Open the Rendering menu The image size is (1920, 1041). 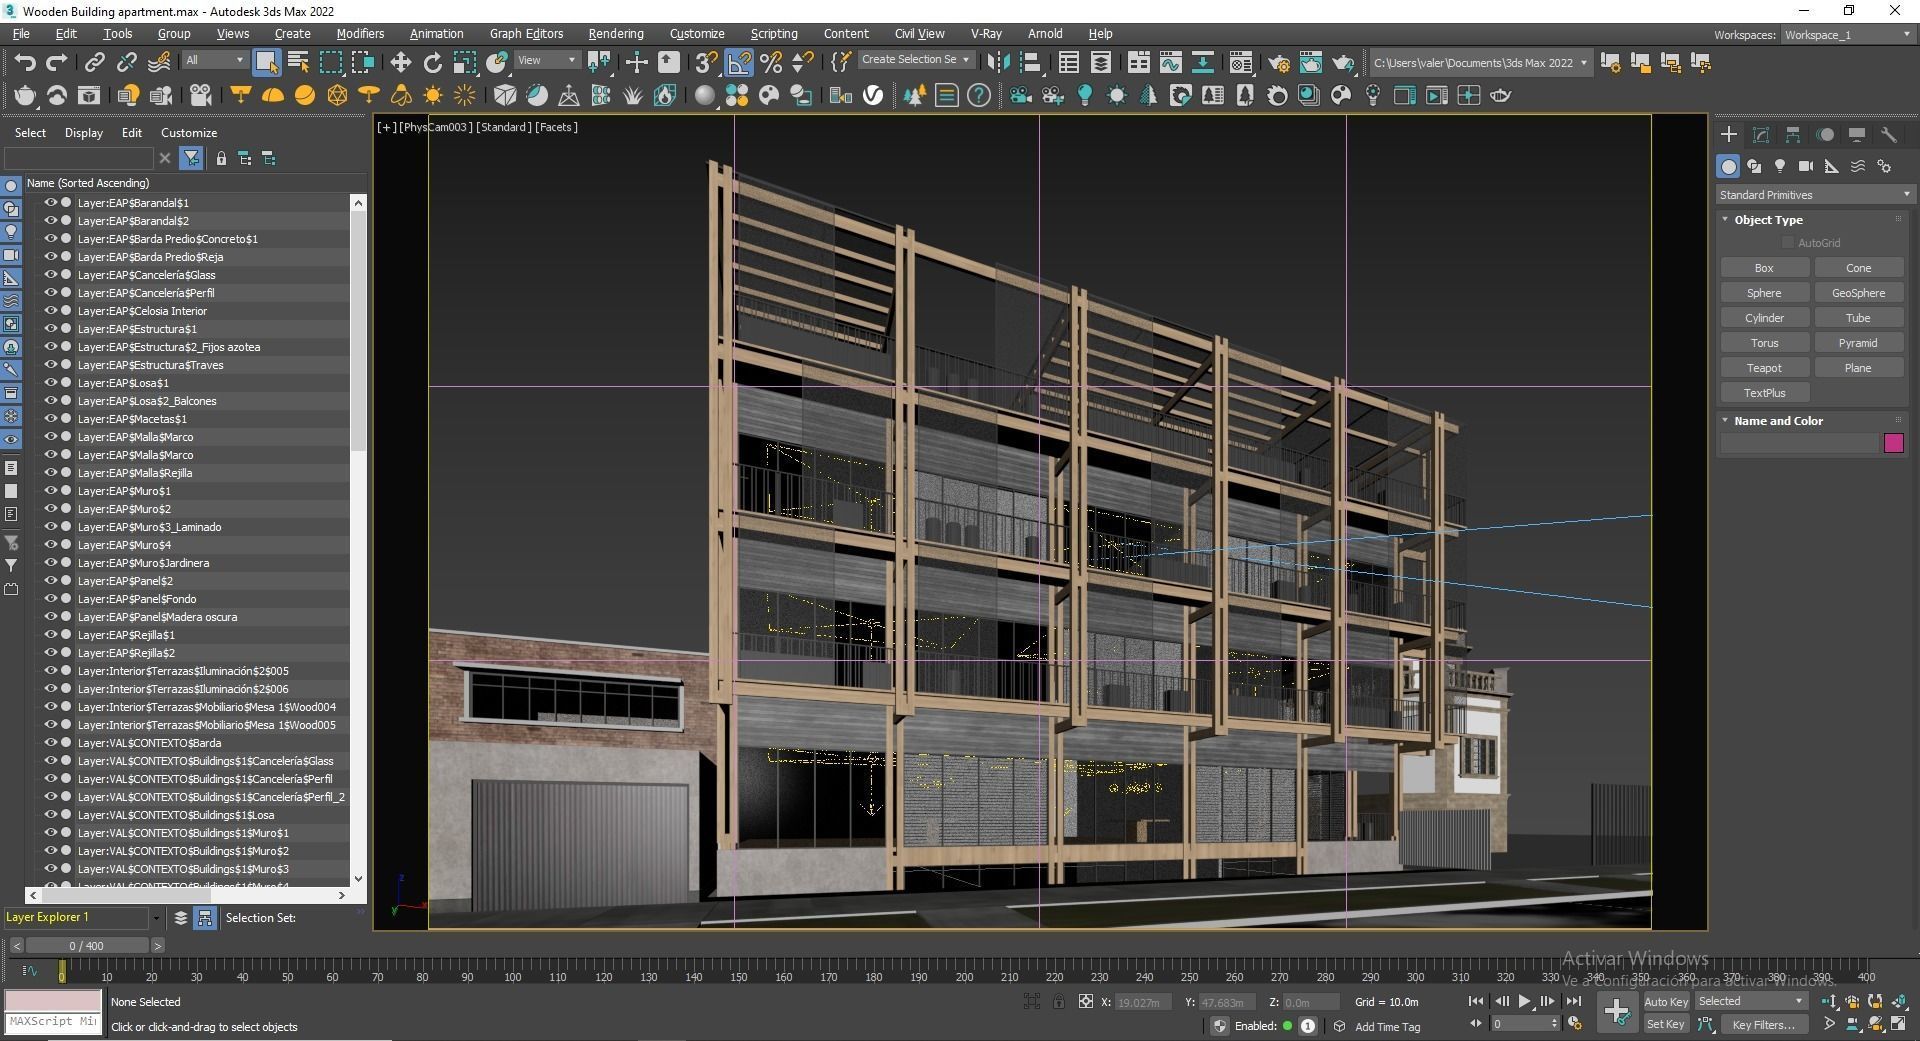click(615, 33)
